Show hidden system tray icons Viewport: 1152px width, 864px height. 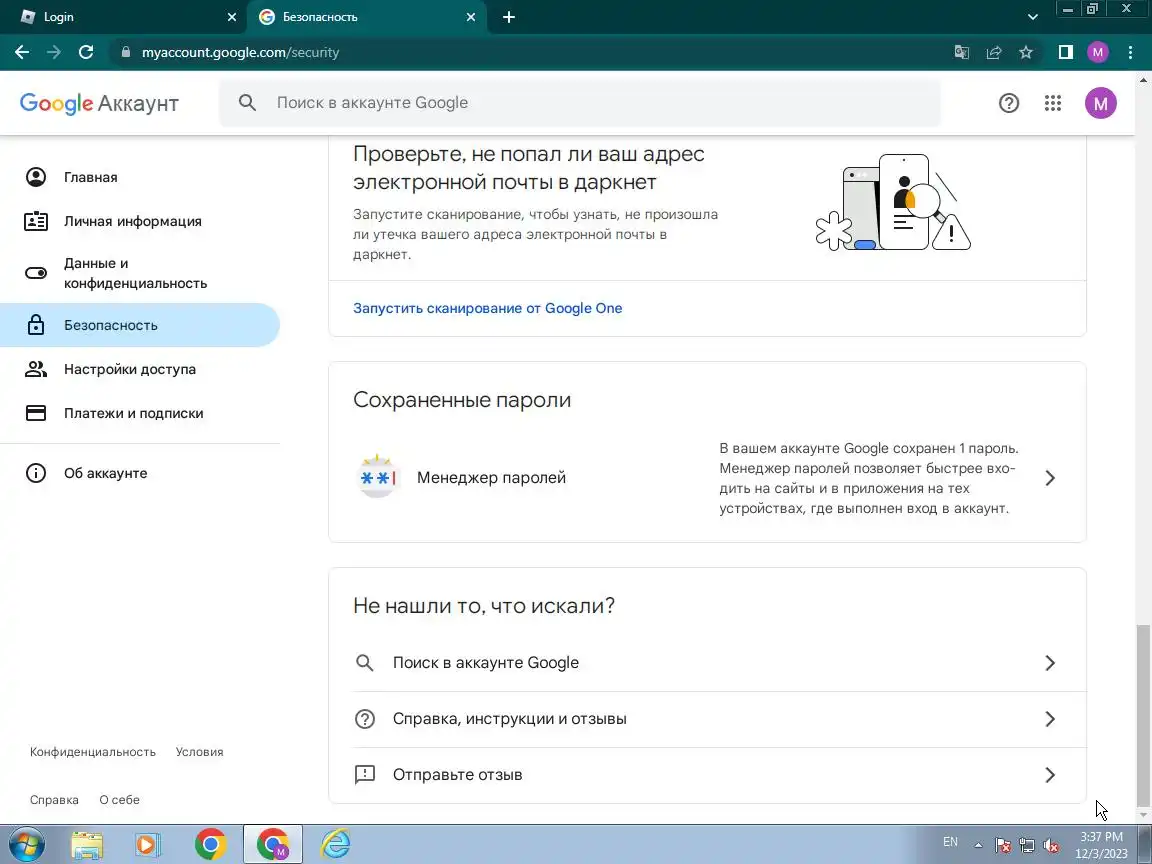978,846
